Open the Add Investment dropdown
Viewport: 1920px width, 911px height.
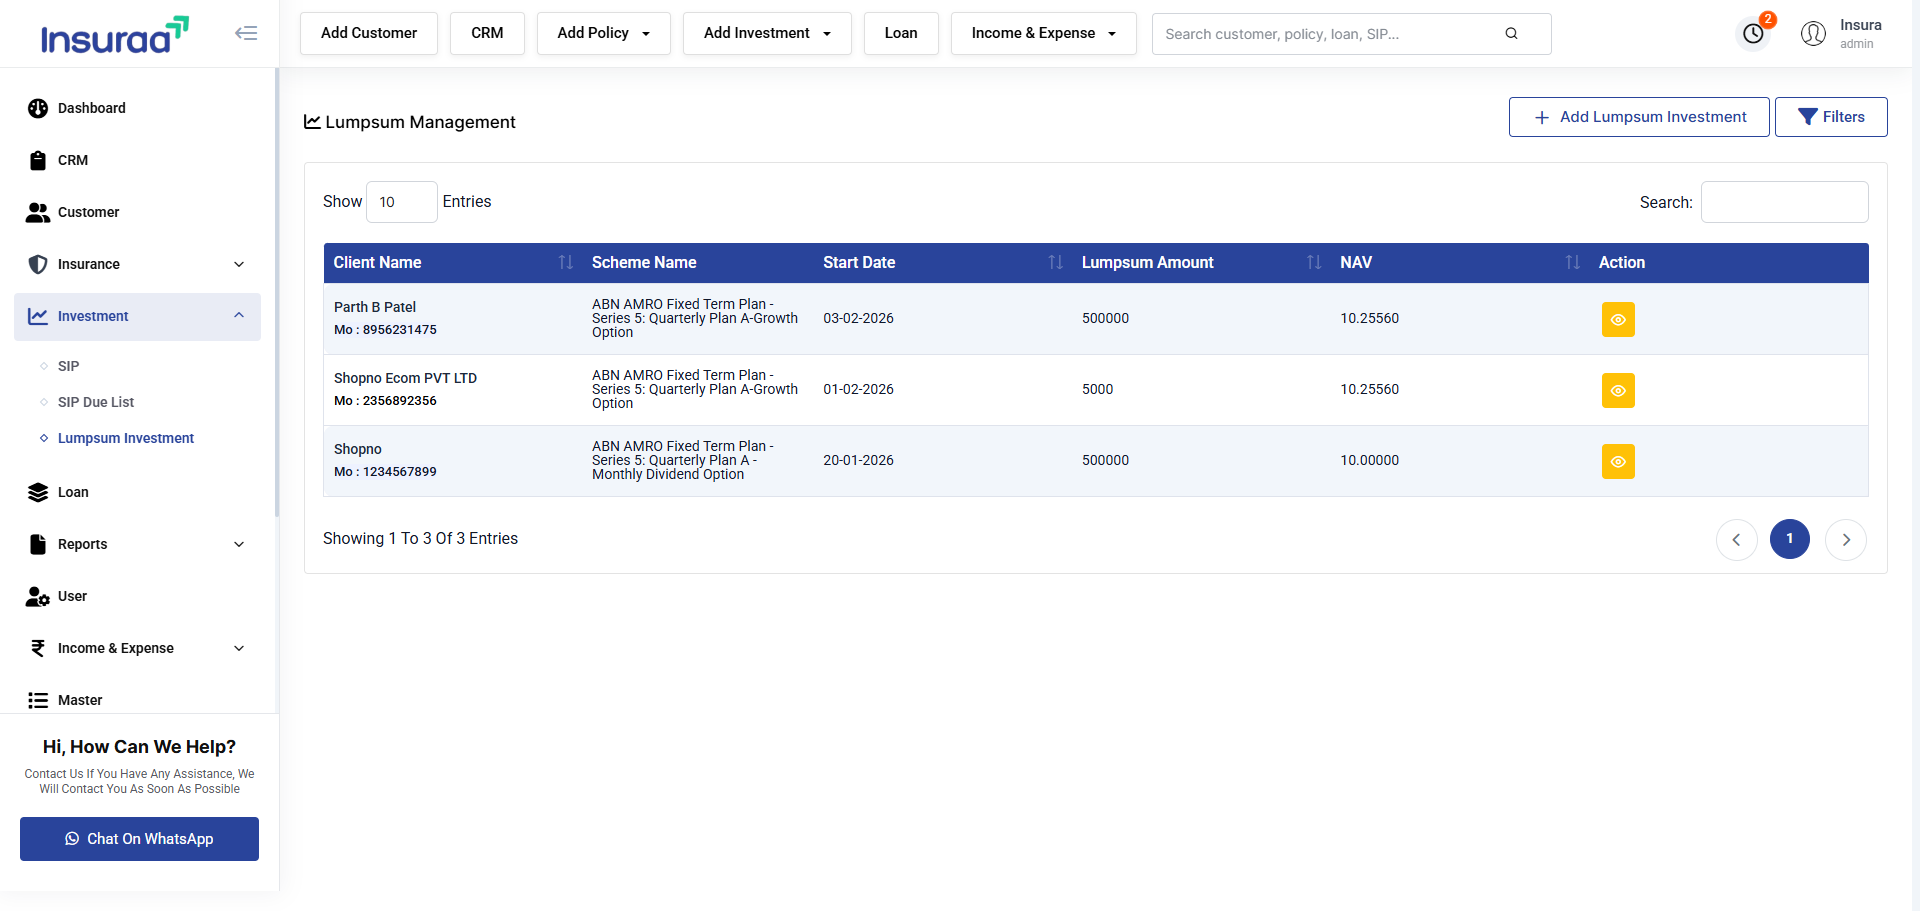tap(767, 33)
